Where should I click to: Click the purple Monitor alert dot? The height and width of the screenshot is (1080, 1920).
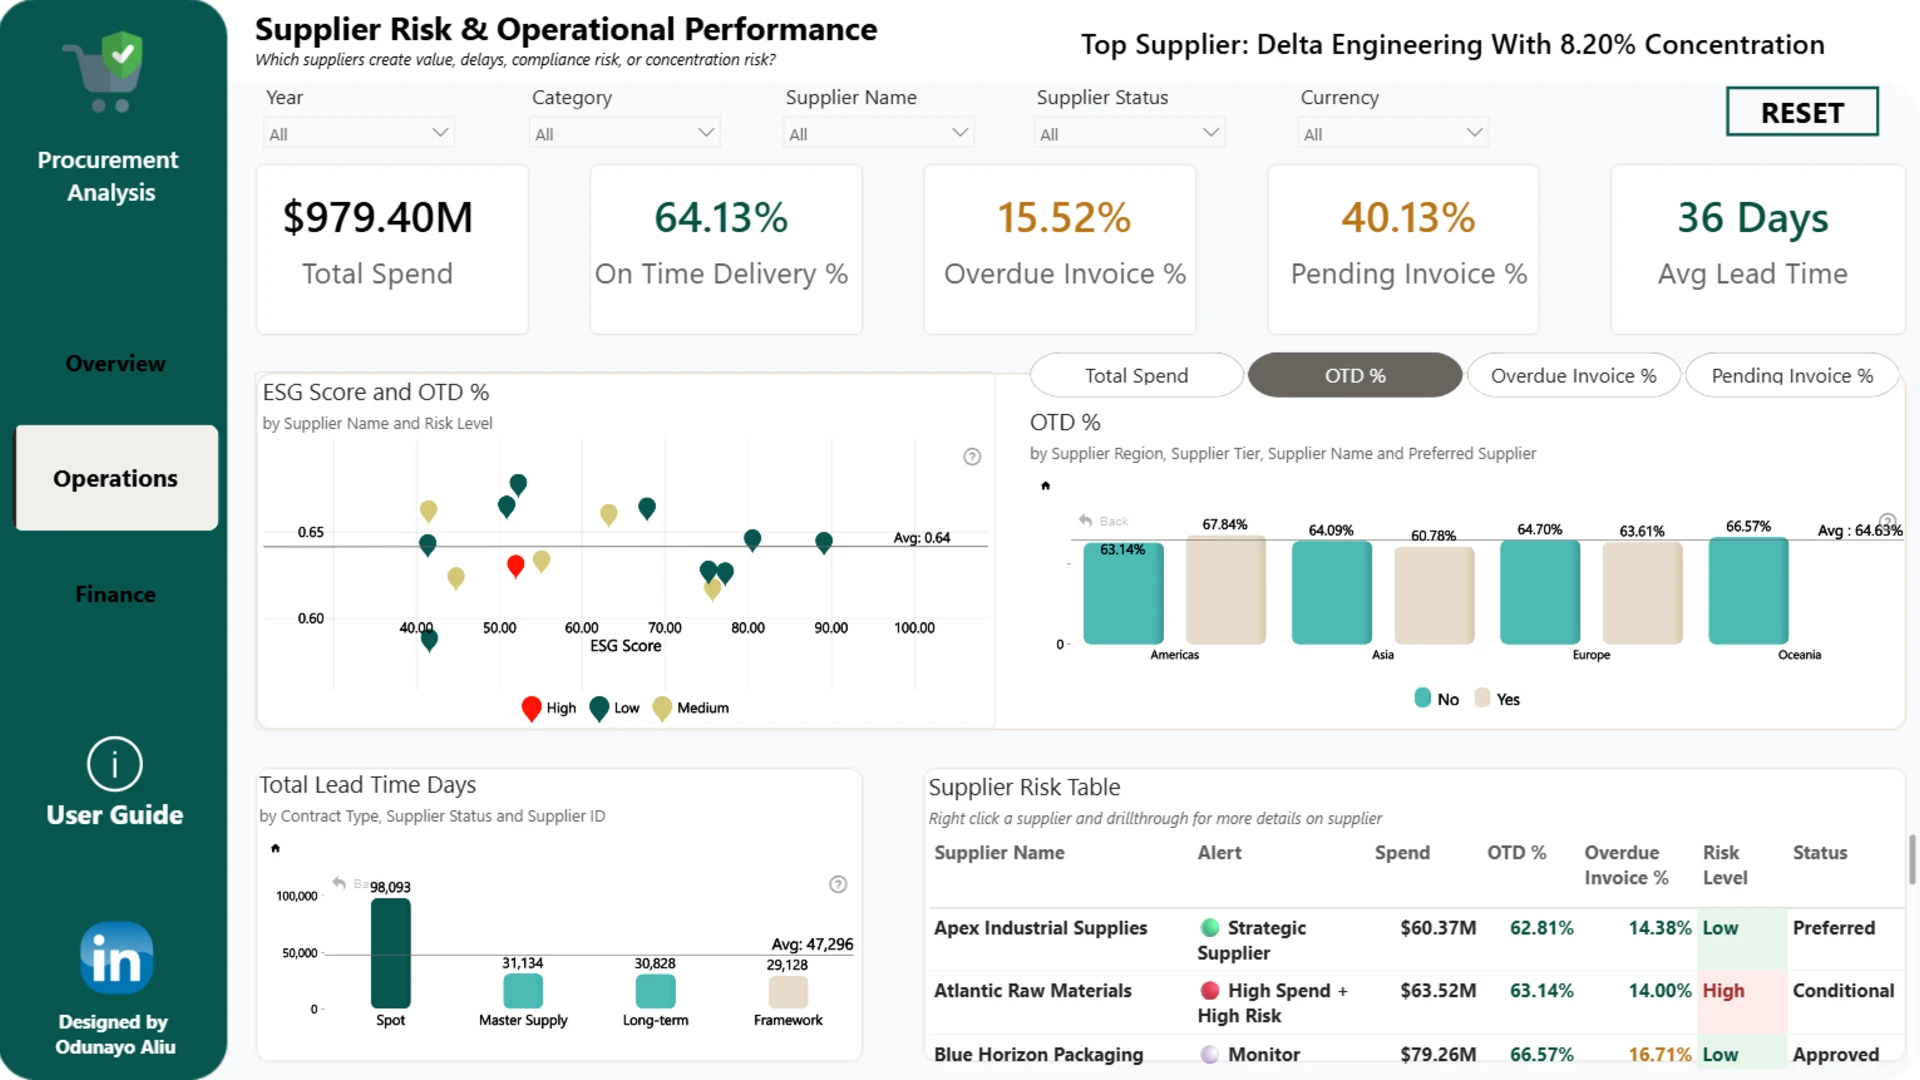click(1209, 1054)
